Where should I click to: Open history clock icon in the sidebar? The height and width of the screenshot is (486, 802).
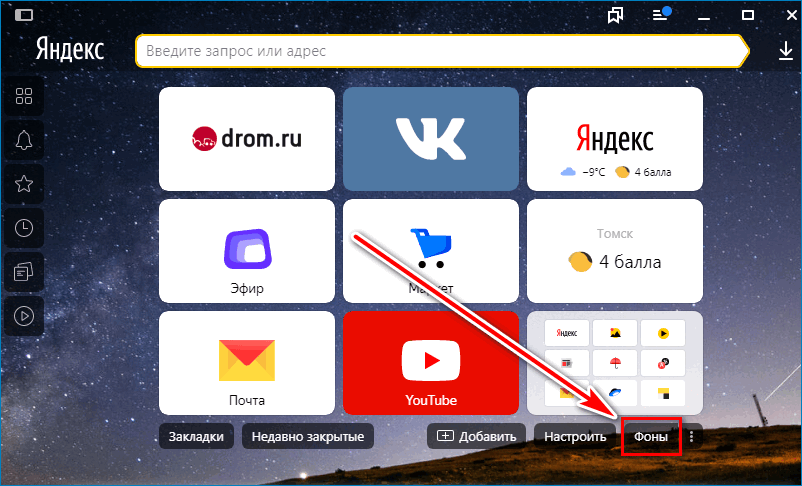tap(24, 228)
